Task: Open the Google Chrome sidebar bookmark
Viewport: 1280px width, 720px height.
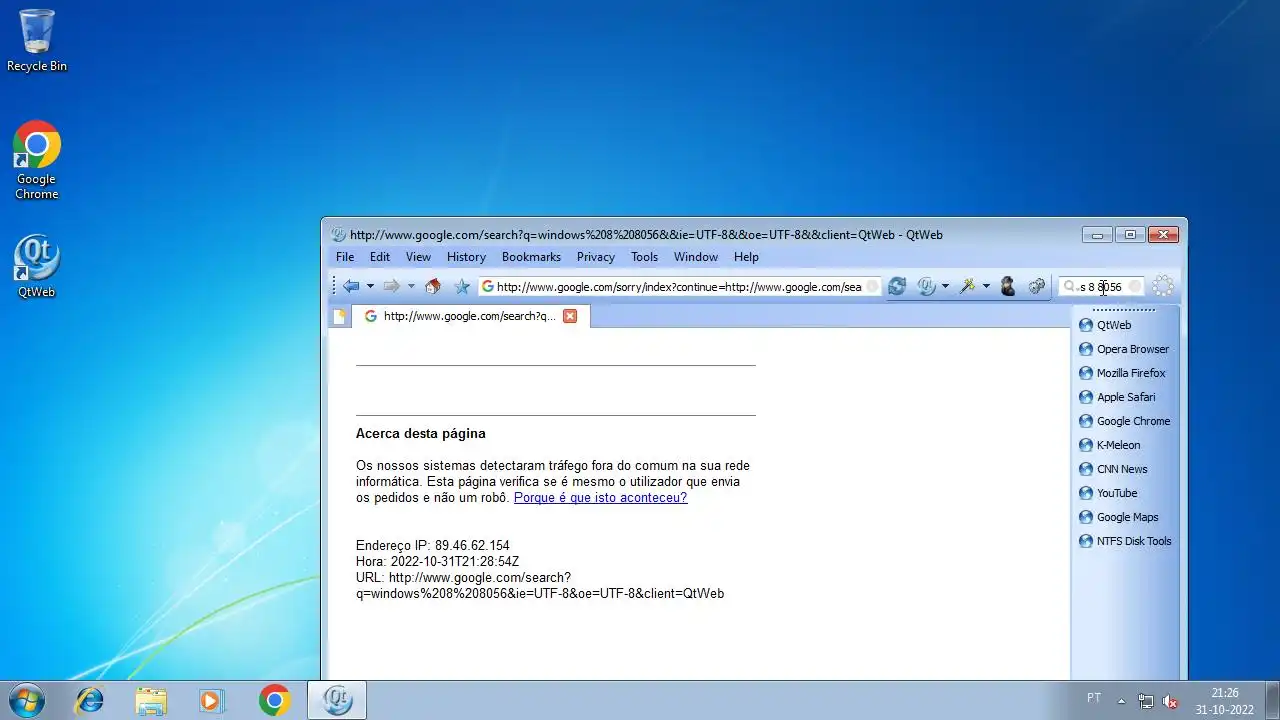Action: 1125,421
